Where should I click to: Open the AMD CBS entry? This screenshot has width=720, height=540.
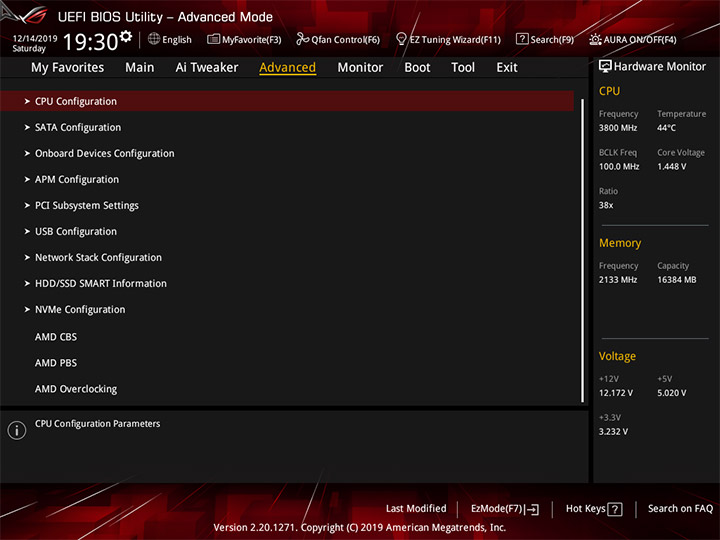56,337
